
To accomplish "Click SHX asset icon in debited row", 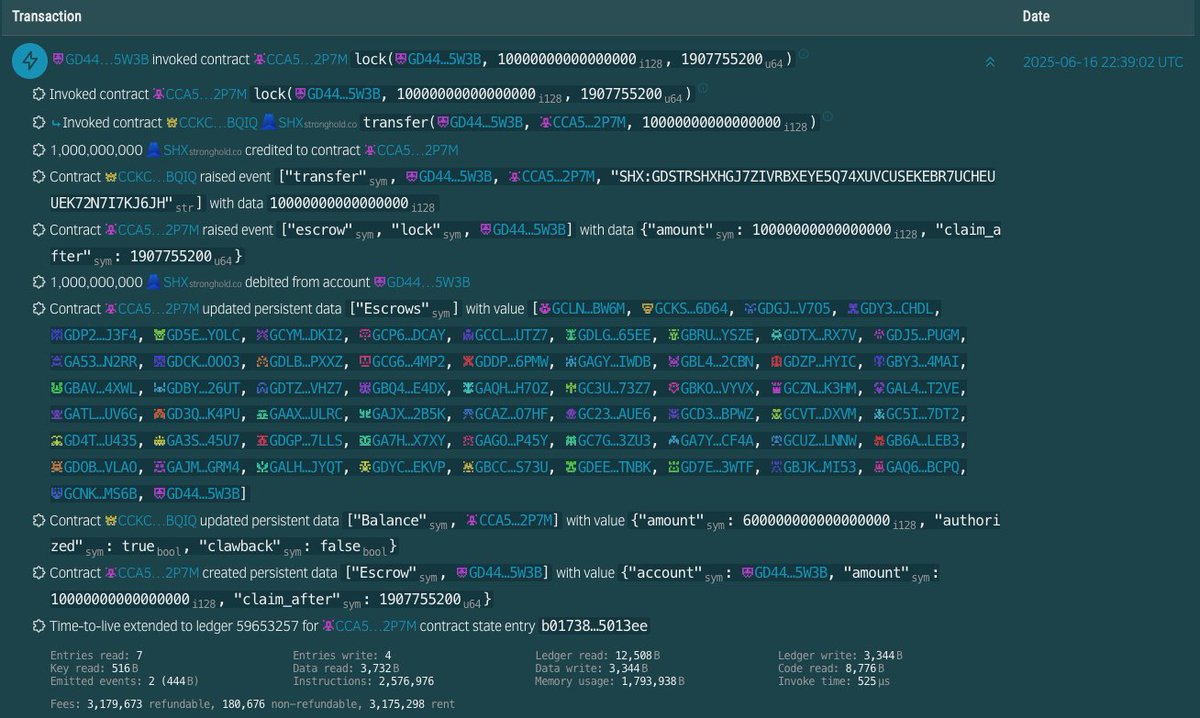I will point(153,282).
